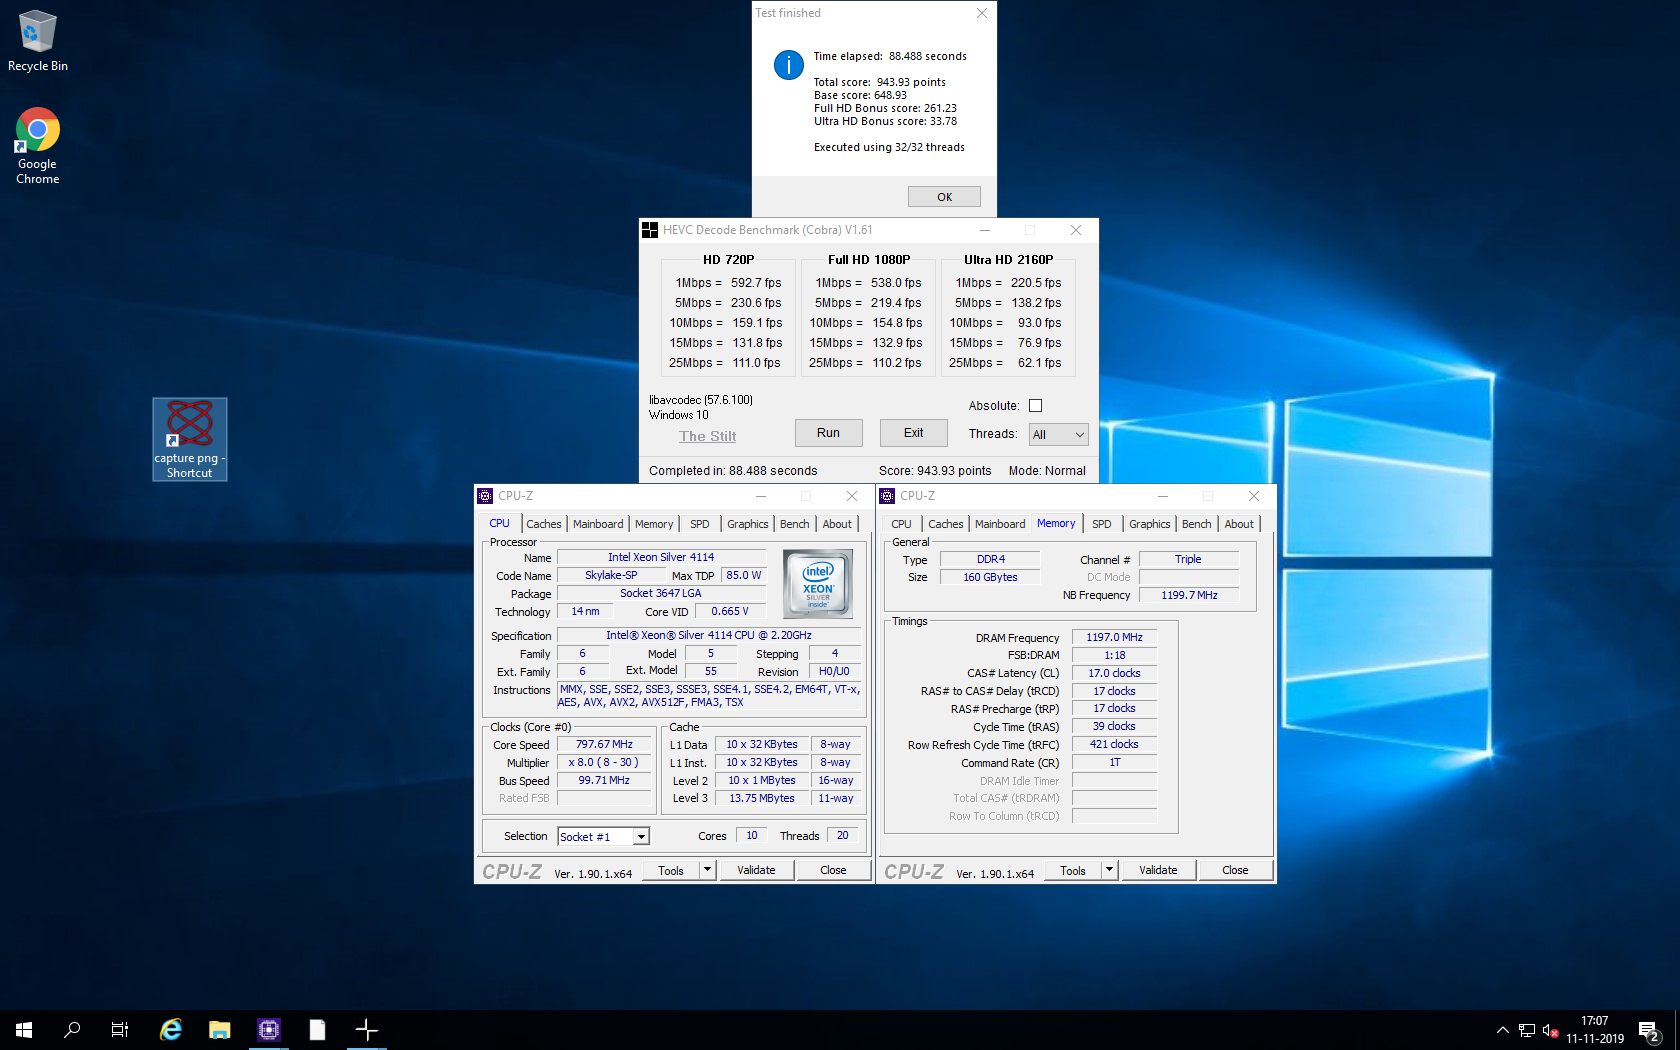Open File Explorer from taskbar
This screenshot has height=1050, width=1680.
[220, 1029]
